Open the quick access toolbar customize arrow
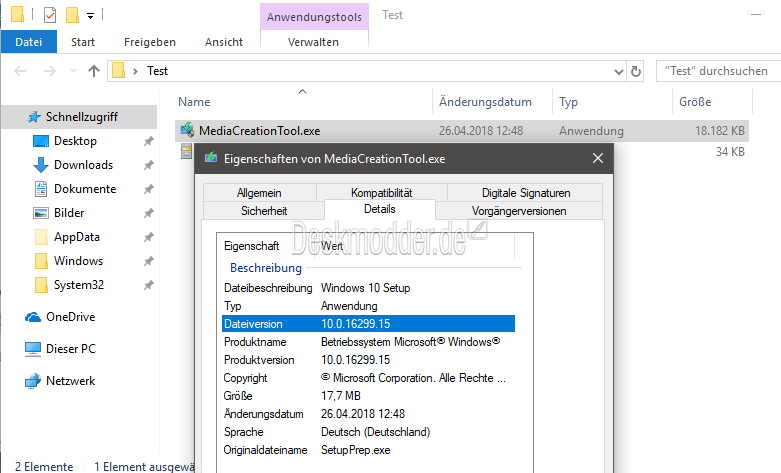The width and height of the screenshot is (781, 473). pyautogui.click(x=90, y=16)
